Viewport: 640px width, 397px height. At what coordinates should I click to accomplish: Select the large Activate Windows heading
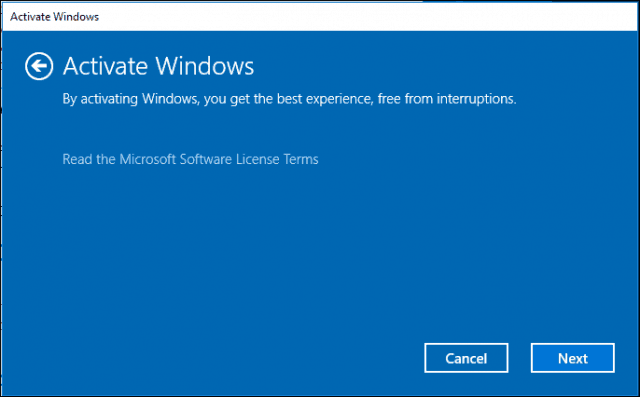click(x=158, y=66)
